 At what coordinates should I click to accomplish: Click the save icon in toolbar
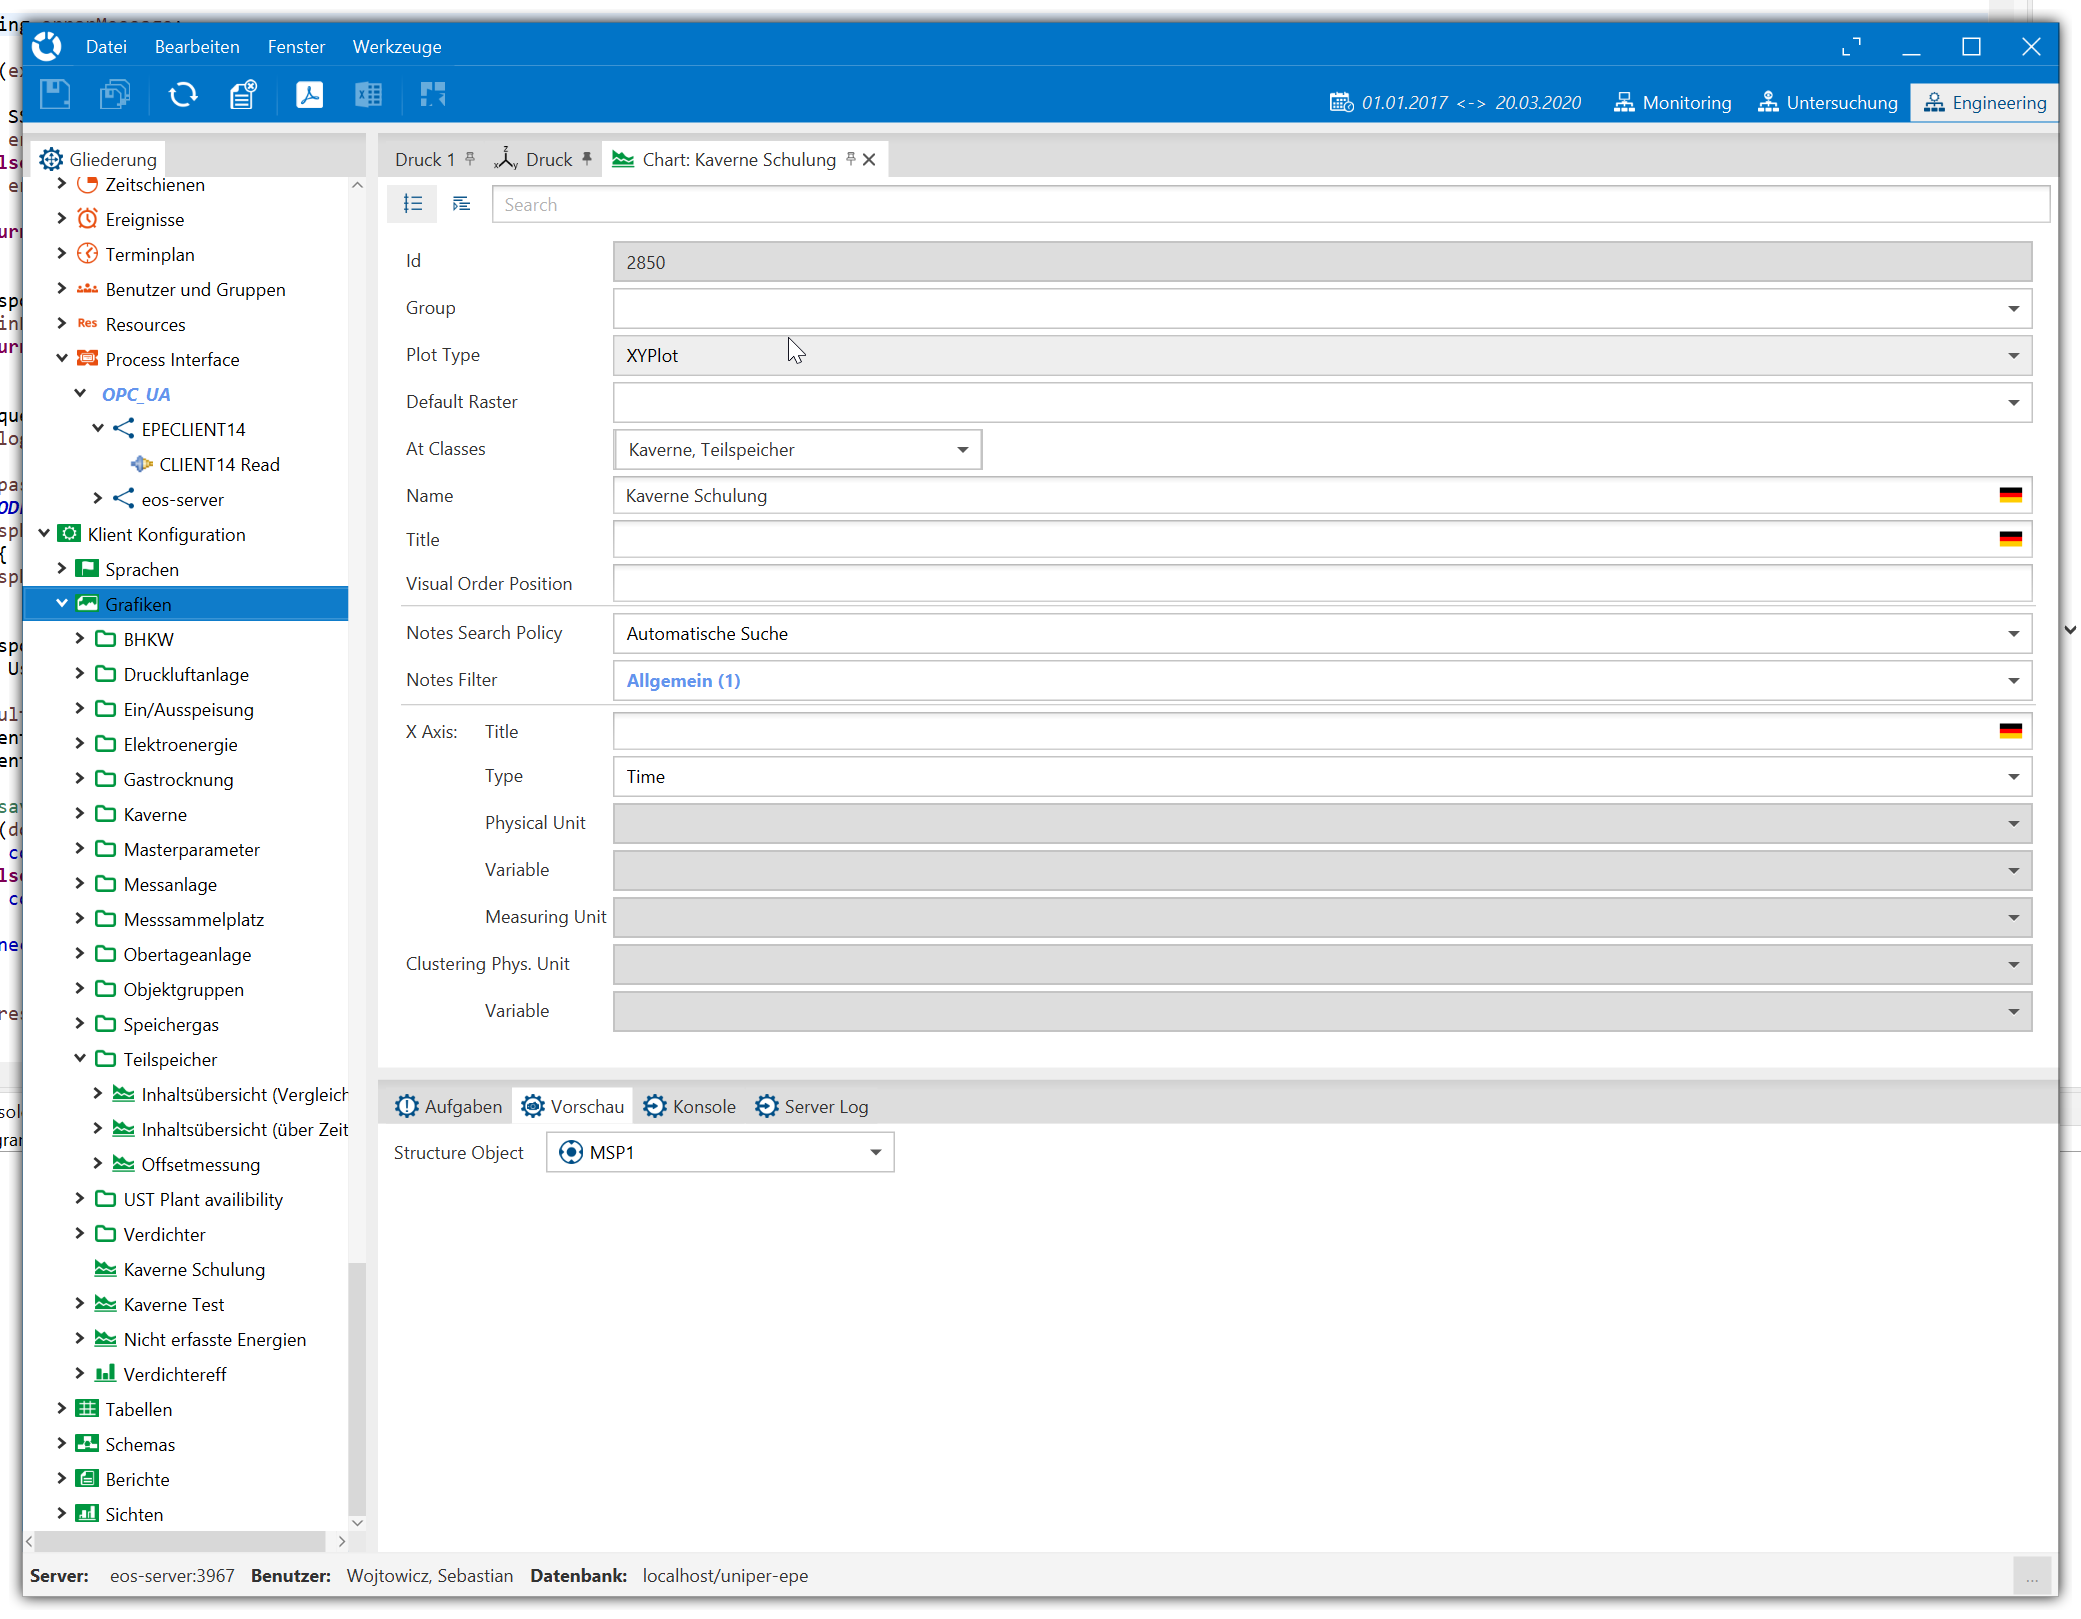pos(55,96)
